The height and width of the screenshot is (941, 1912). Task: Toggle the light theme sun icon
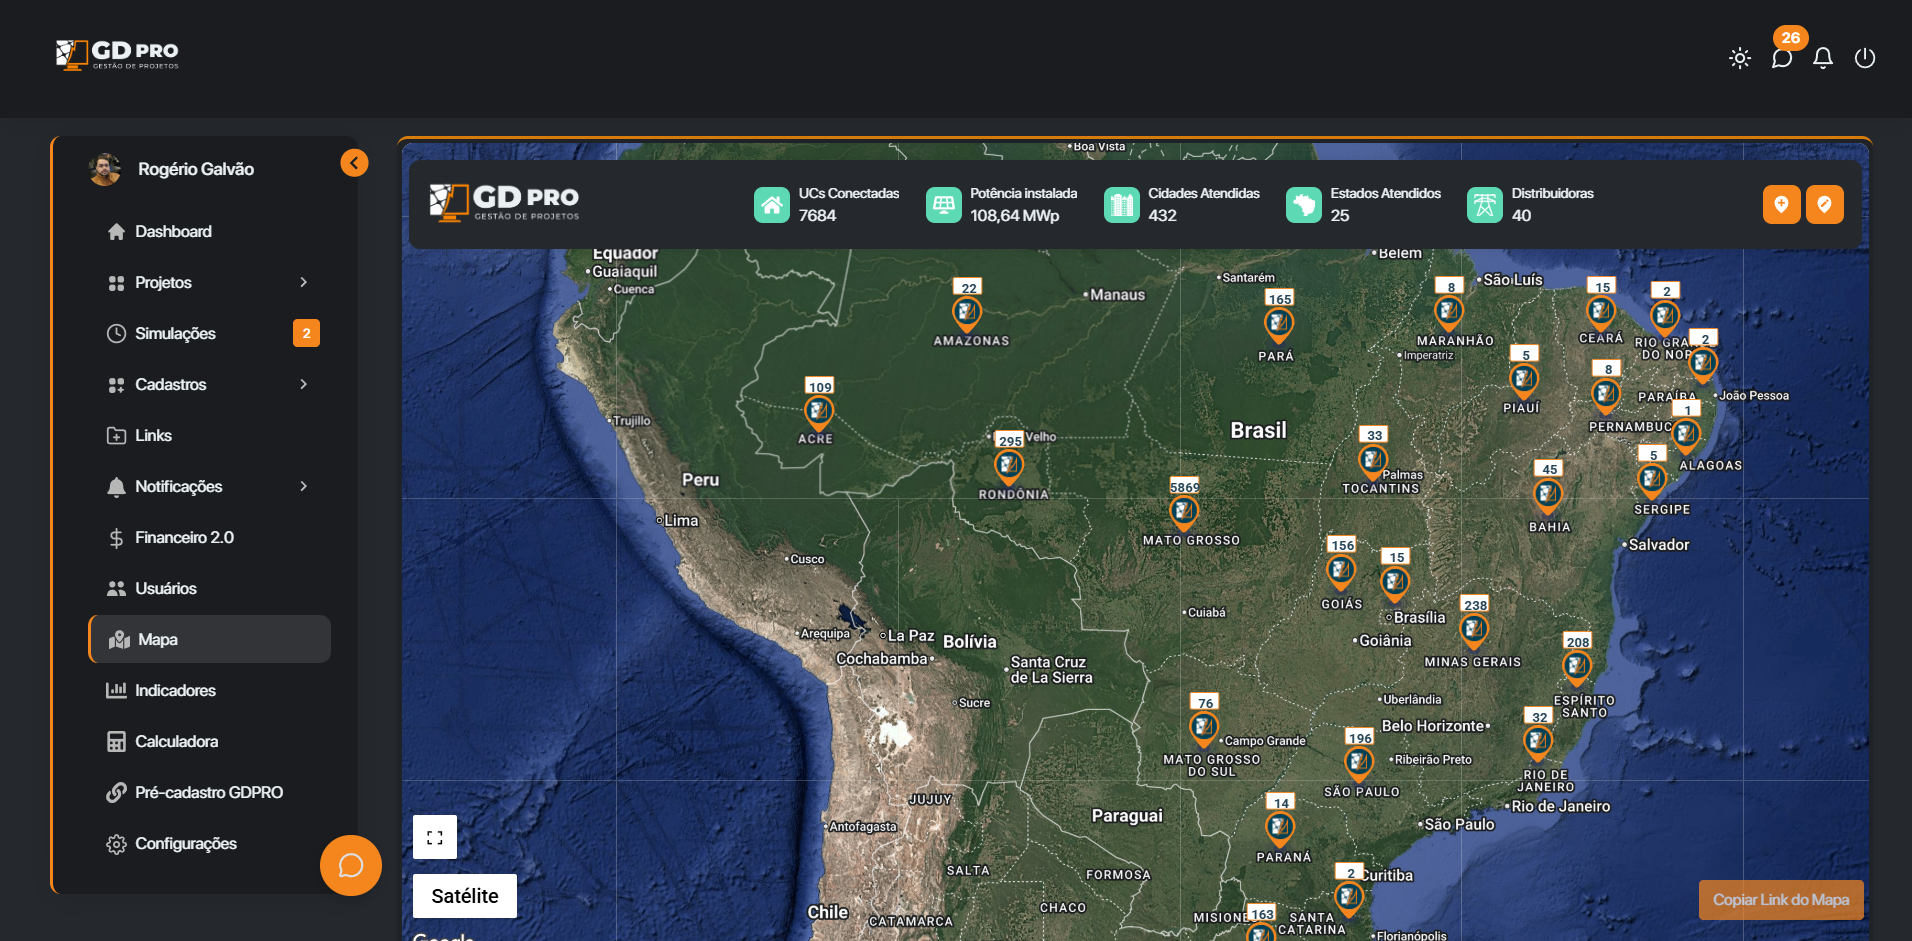pos(1740,58)
